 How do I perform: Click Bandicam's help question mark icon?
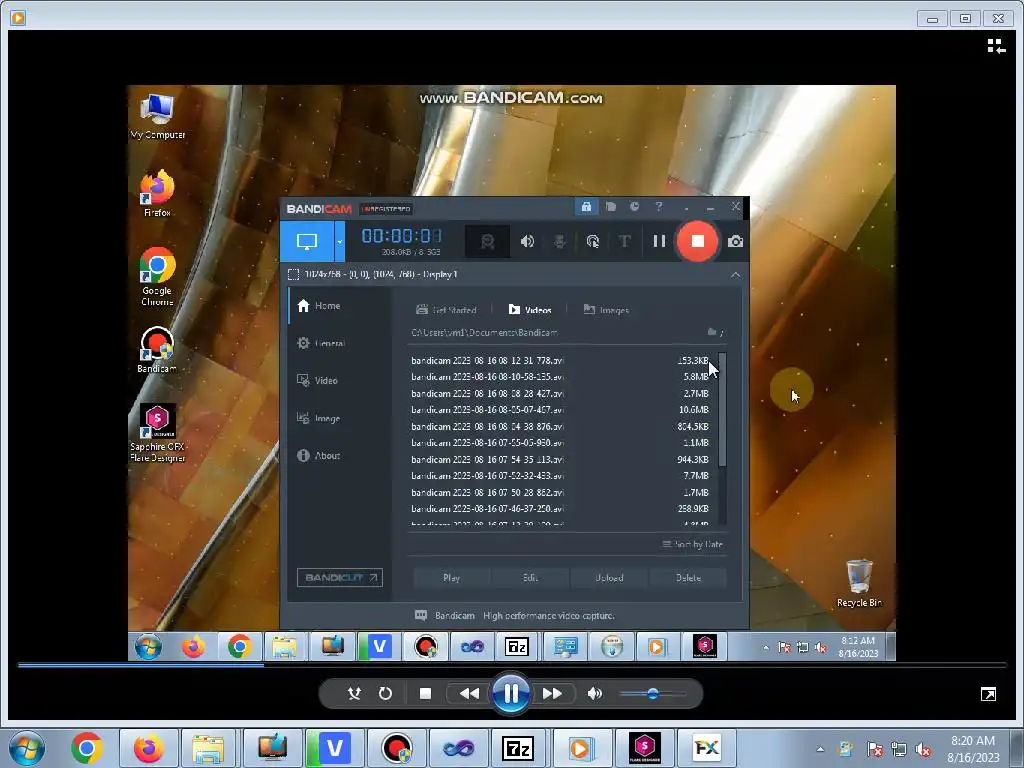(x=658, y=207)
